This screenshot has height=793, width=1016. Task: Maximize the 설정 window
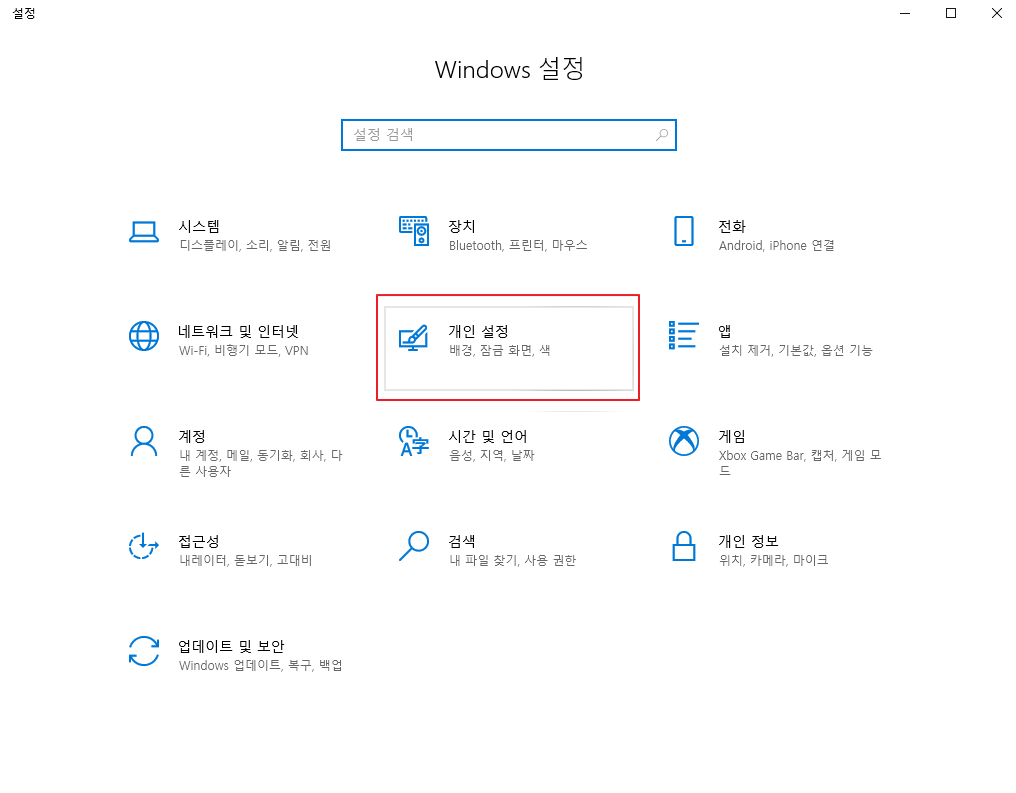(951, 13)
